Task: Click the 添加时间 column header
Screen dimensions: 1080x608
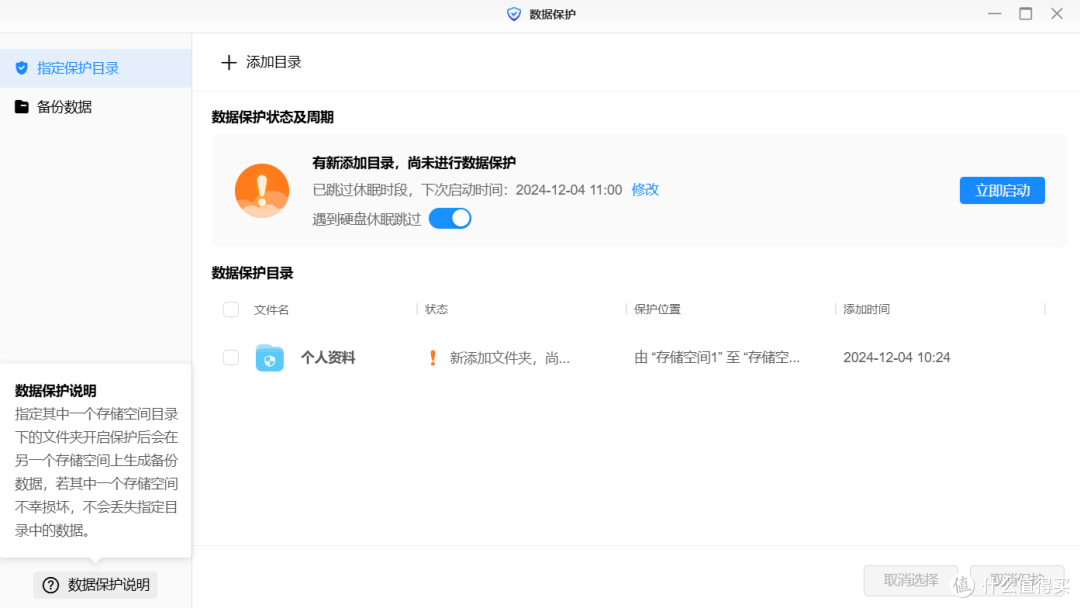Action: [x=866, y=309]
